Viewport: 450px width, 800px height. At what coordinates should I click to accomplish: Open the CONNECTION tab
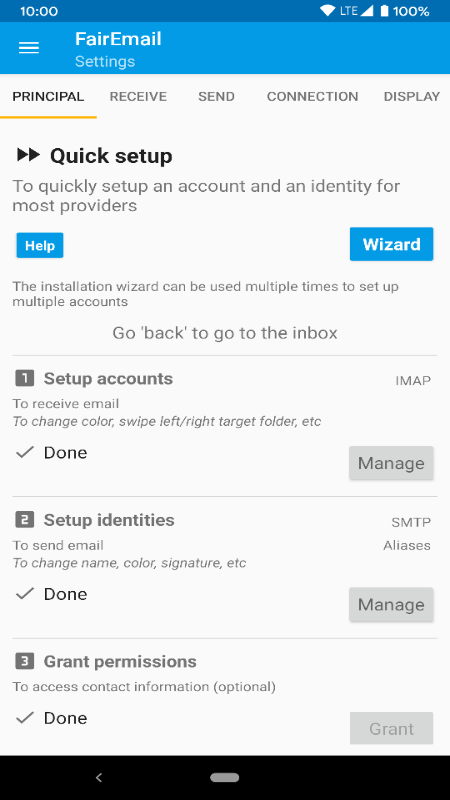click(312, 96)
